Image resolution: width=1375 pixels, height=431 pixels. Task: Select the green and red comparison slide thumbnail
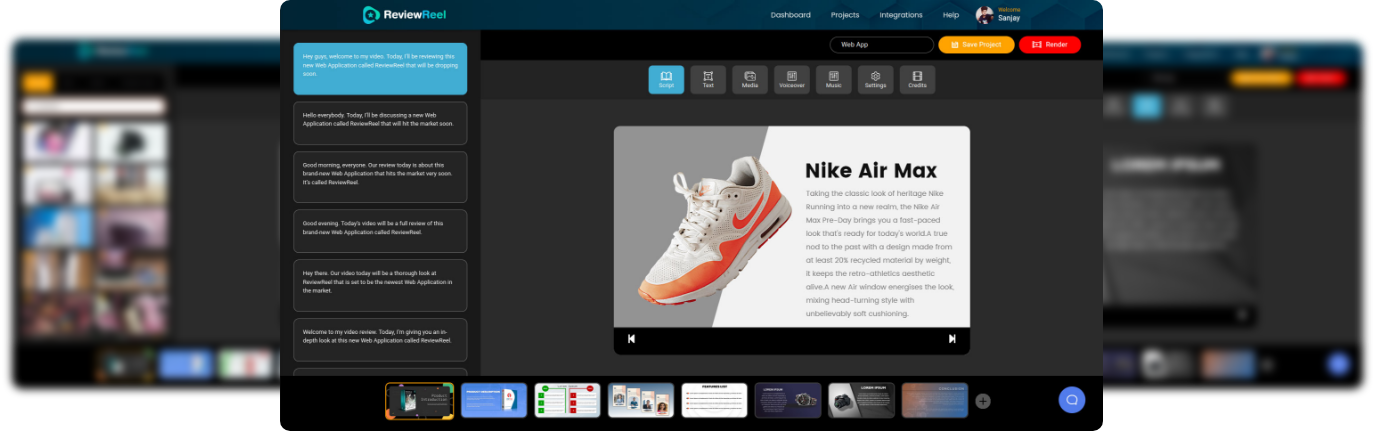[567, 400]
